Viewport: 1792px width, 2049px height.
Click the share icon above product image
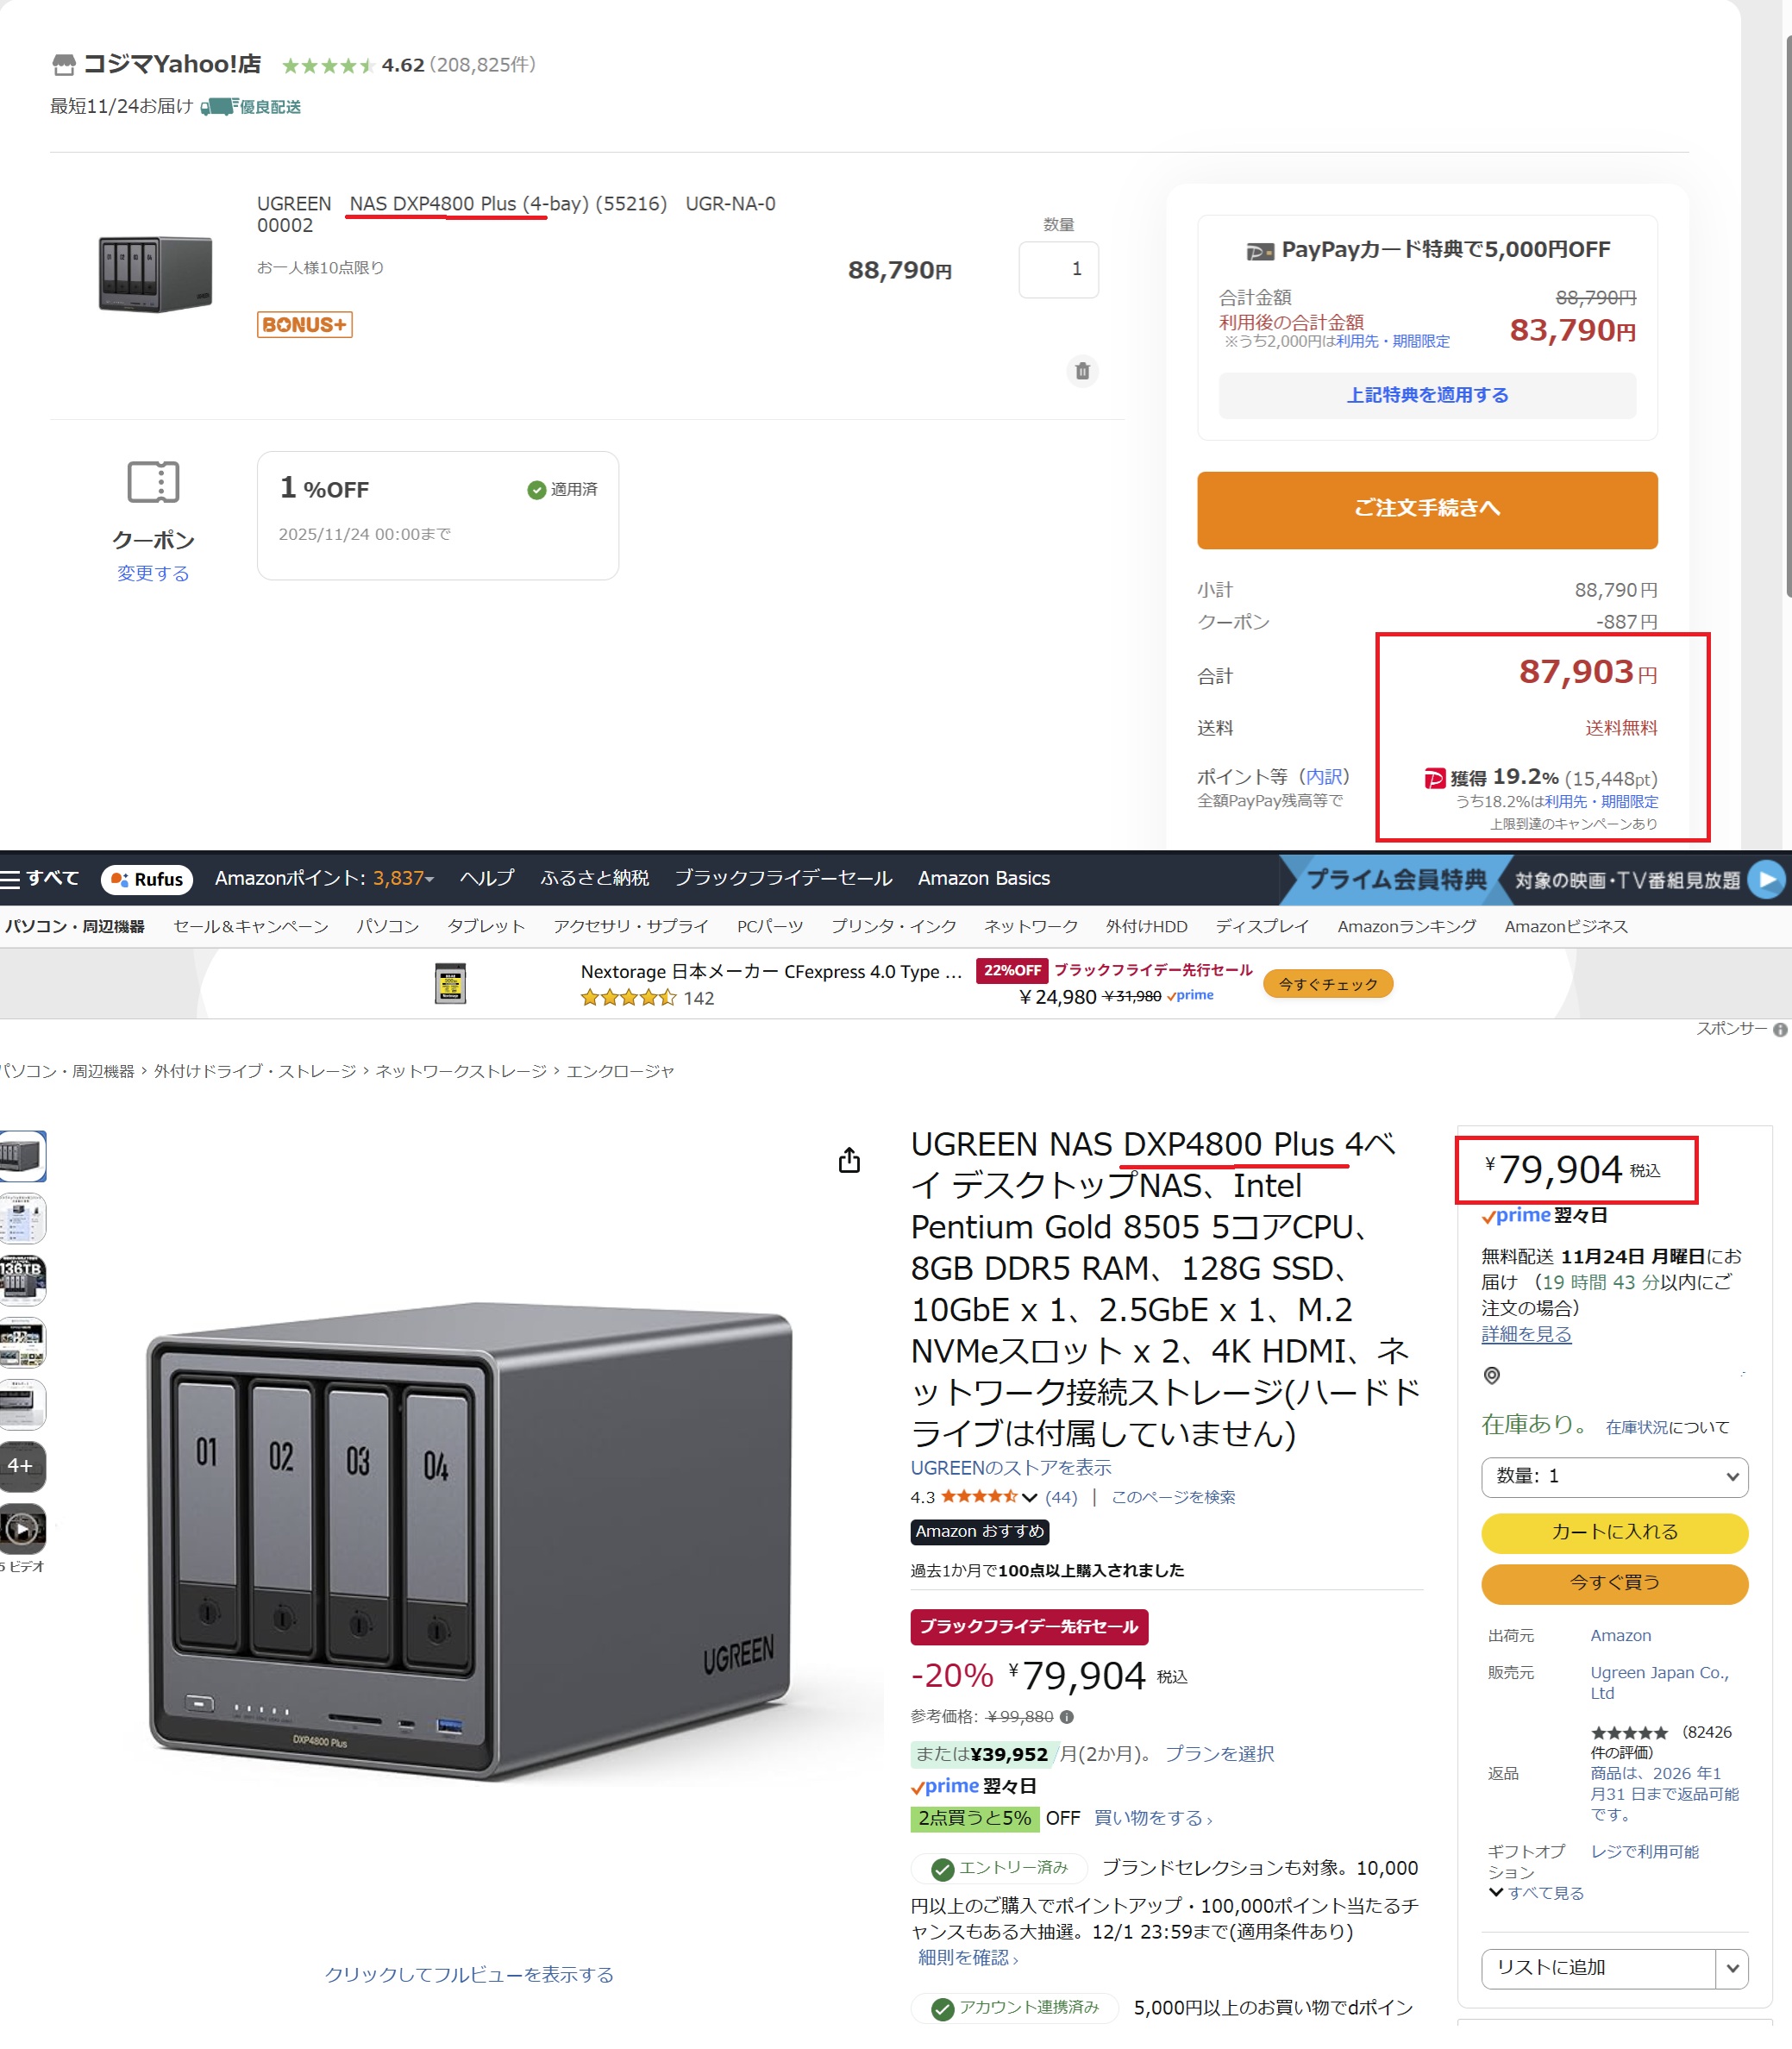point(849,1160)
